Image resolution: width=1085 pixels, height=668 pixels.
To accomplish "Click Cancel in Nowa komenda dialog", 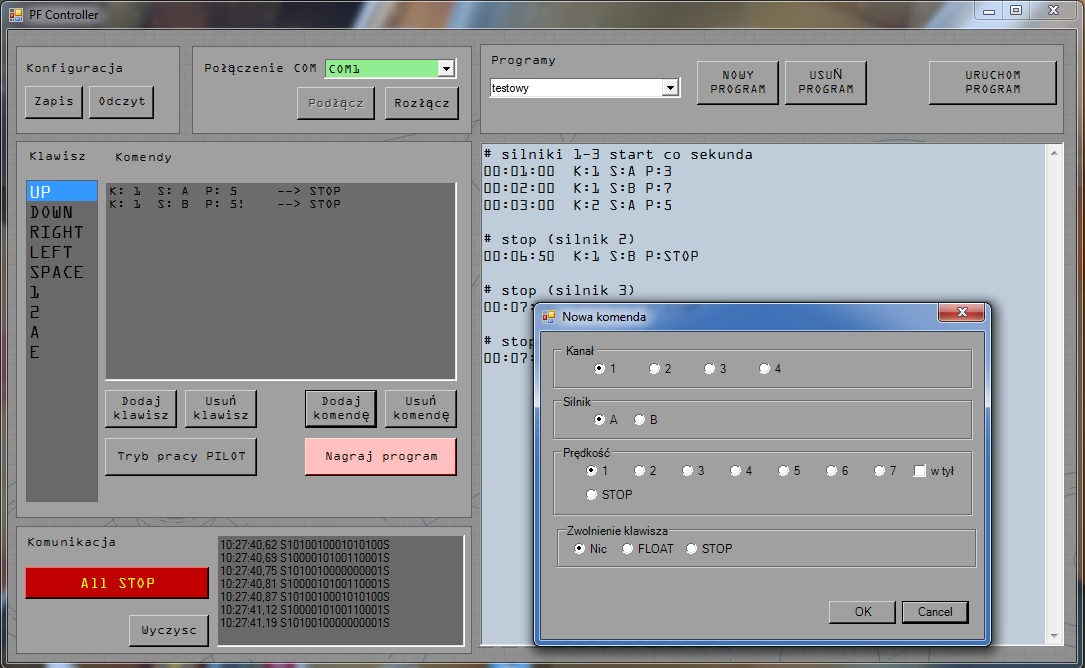I will pos(935,612).
